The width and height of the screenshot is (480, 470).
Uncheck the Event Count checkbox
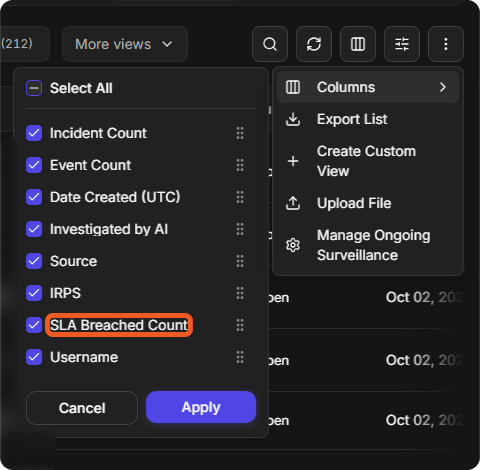pyautogui.click(x=34, y=165)
